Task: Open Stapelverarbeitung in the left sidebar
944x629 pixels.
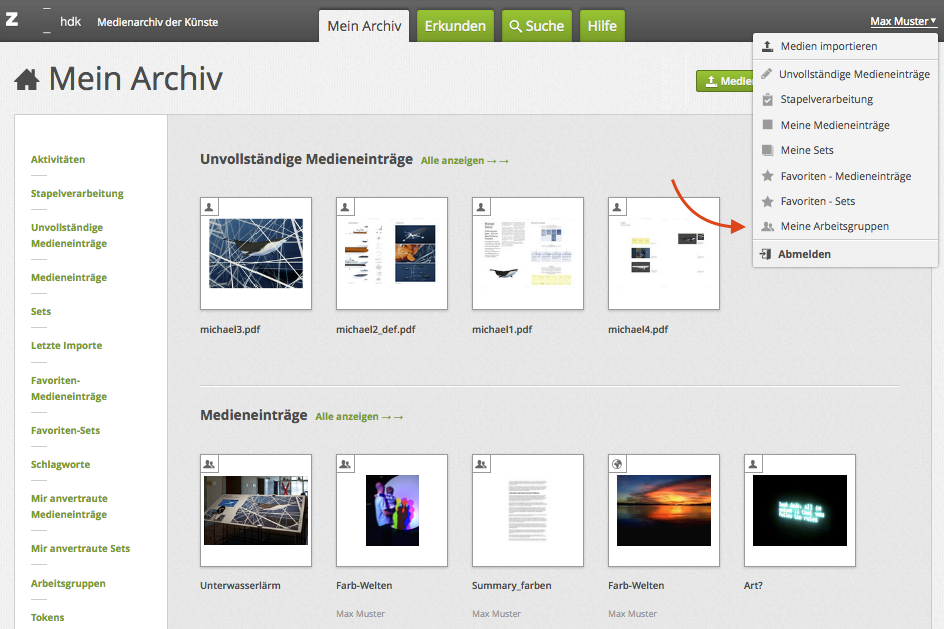Action: click(77, 193)
